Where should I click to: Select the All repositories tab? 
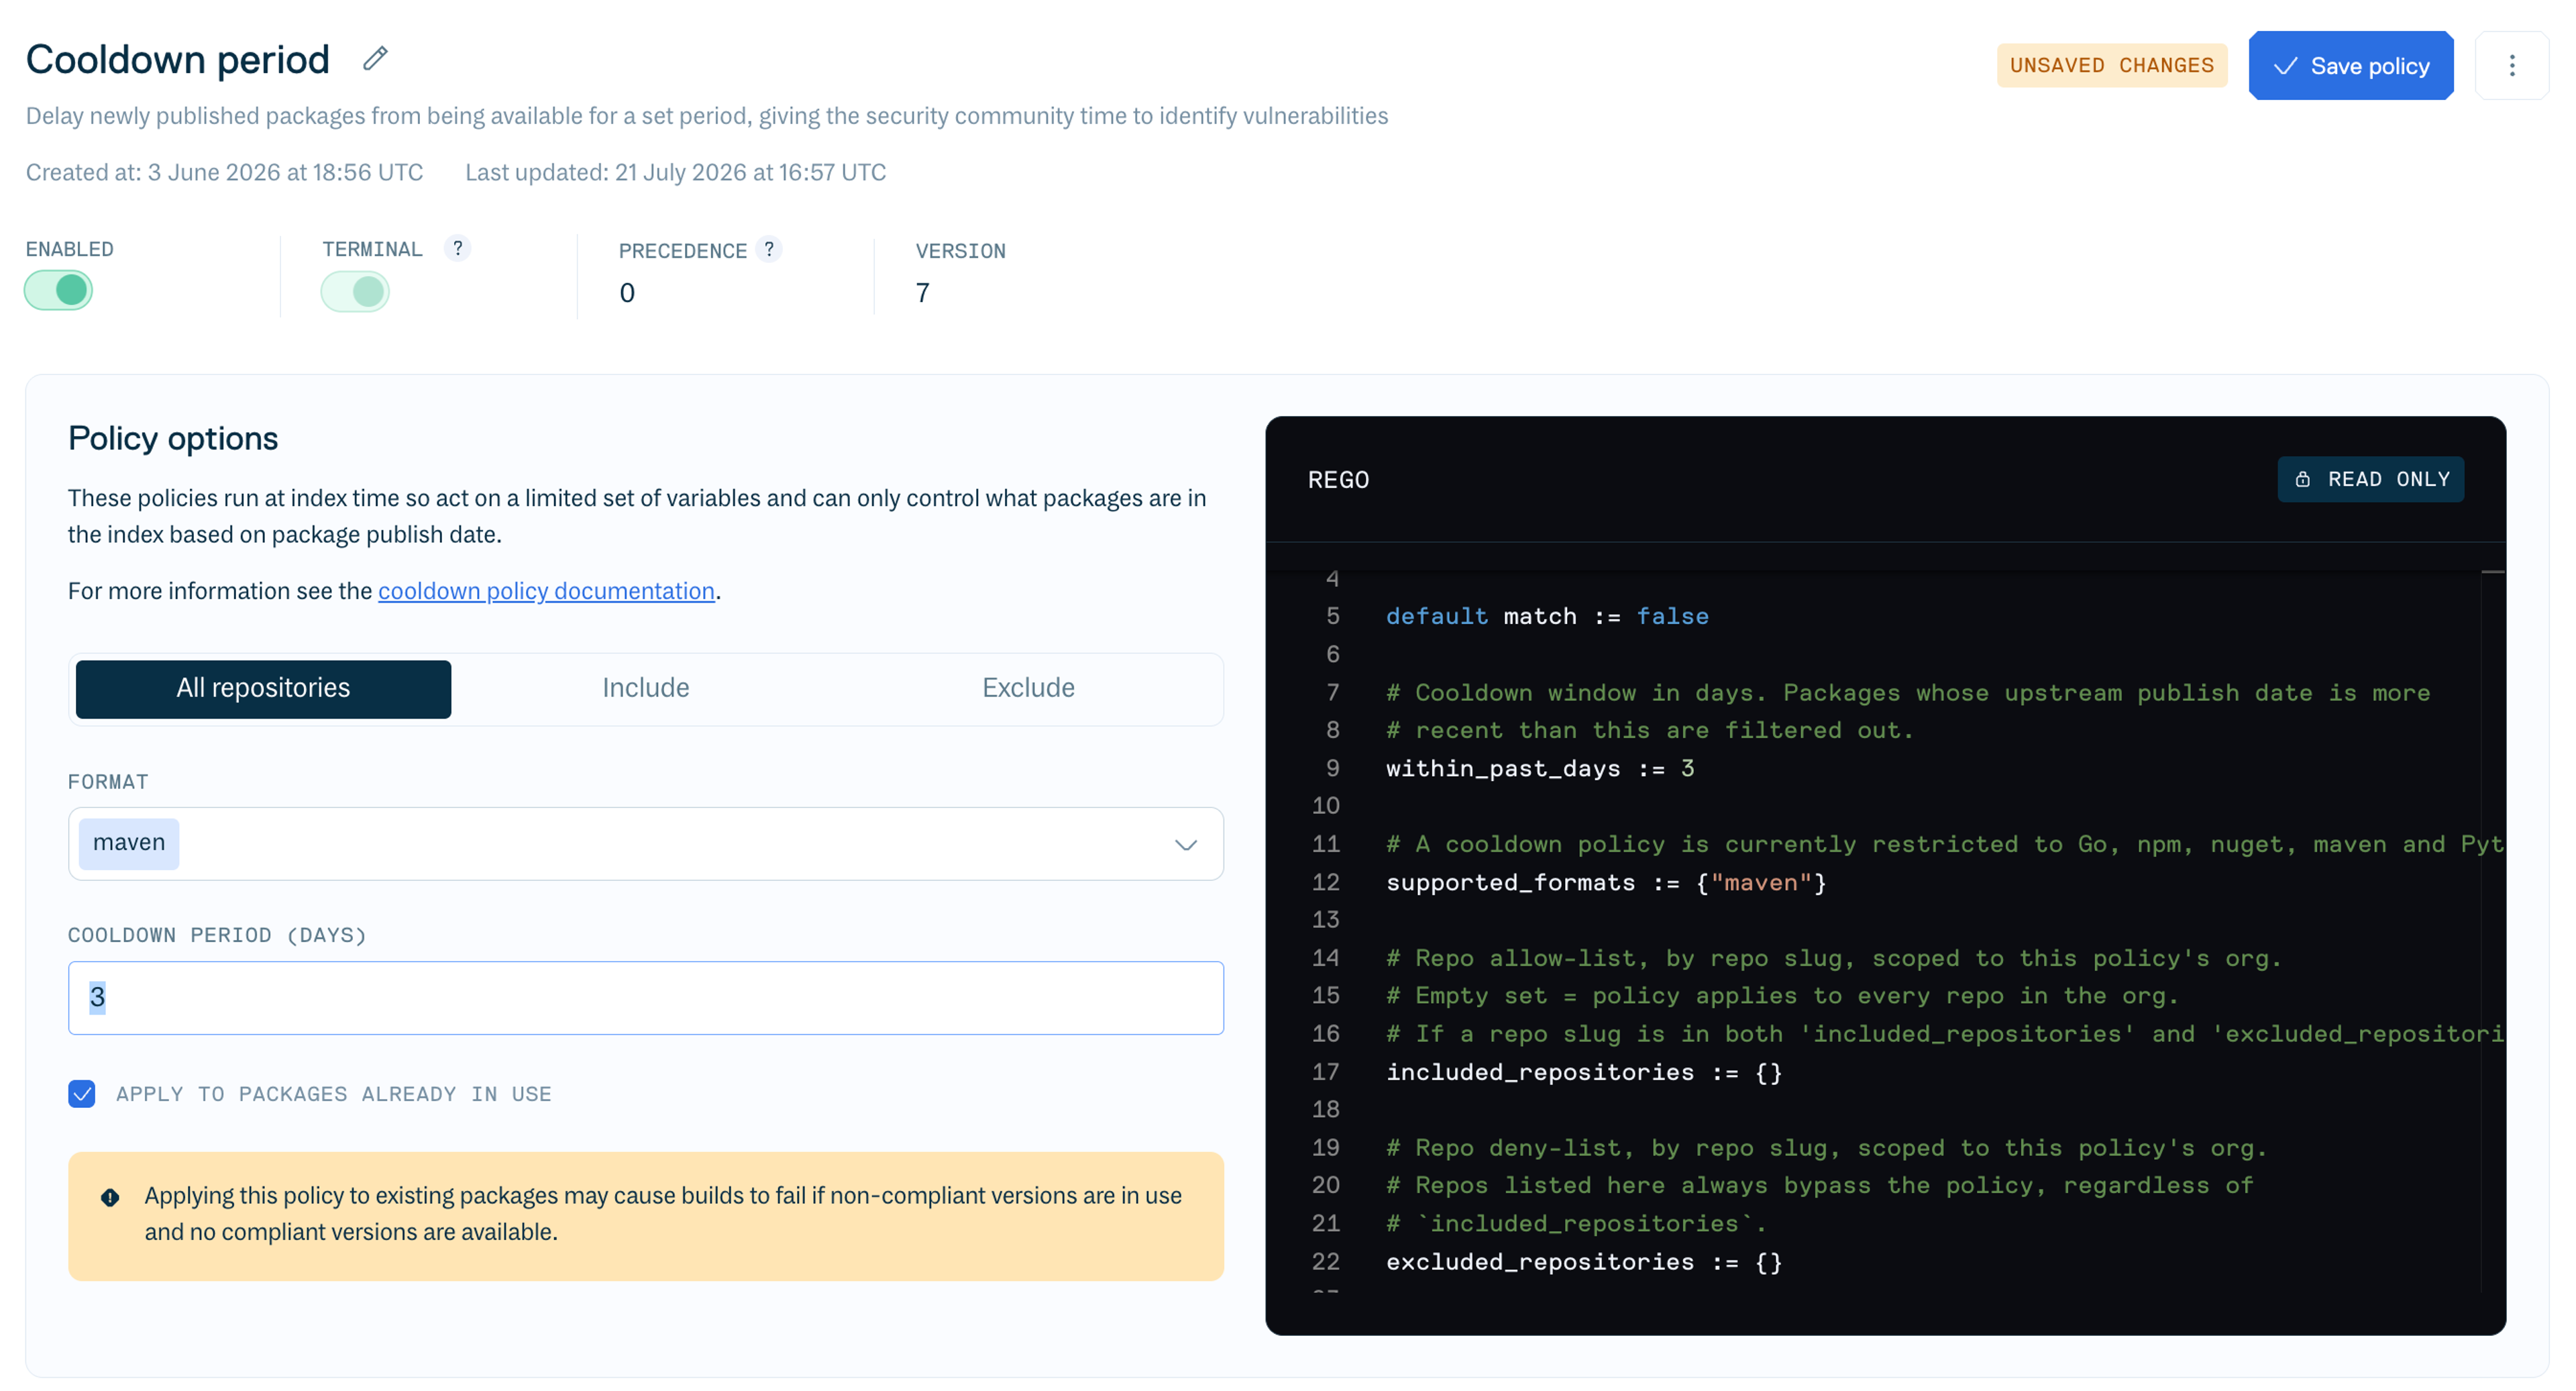(x=263, y=689)
